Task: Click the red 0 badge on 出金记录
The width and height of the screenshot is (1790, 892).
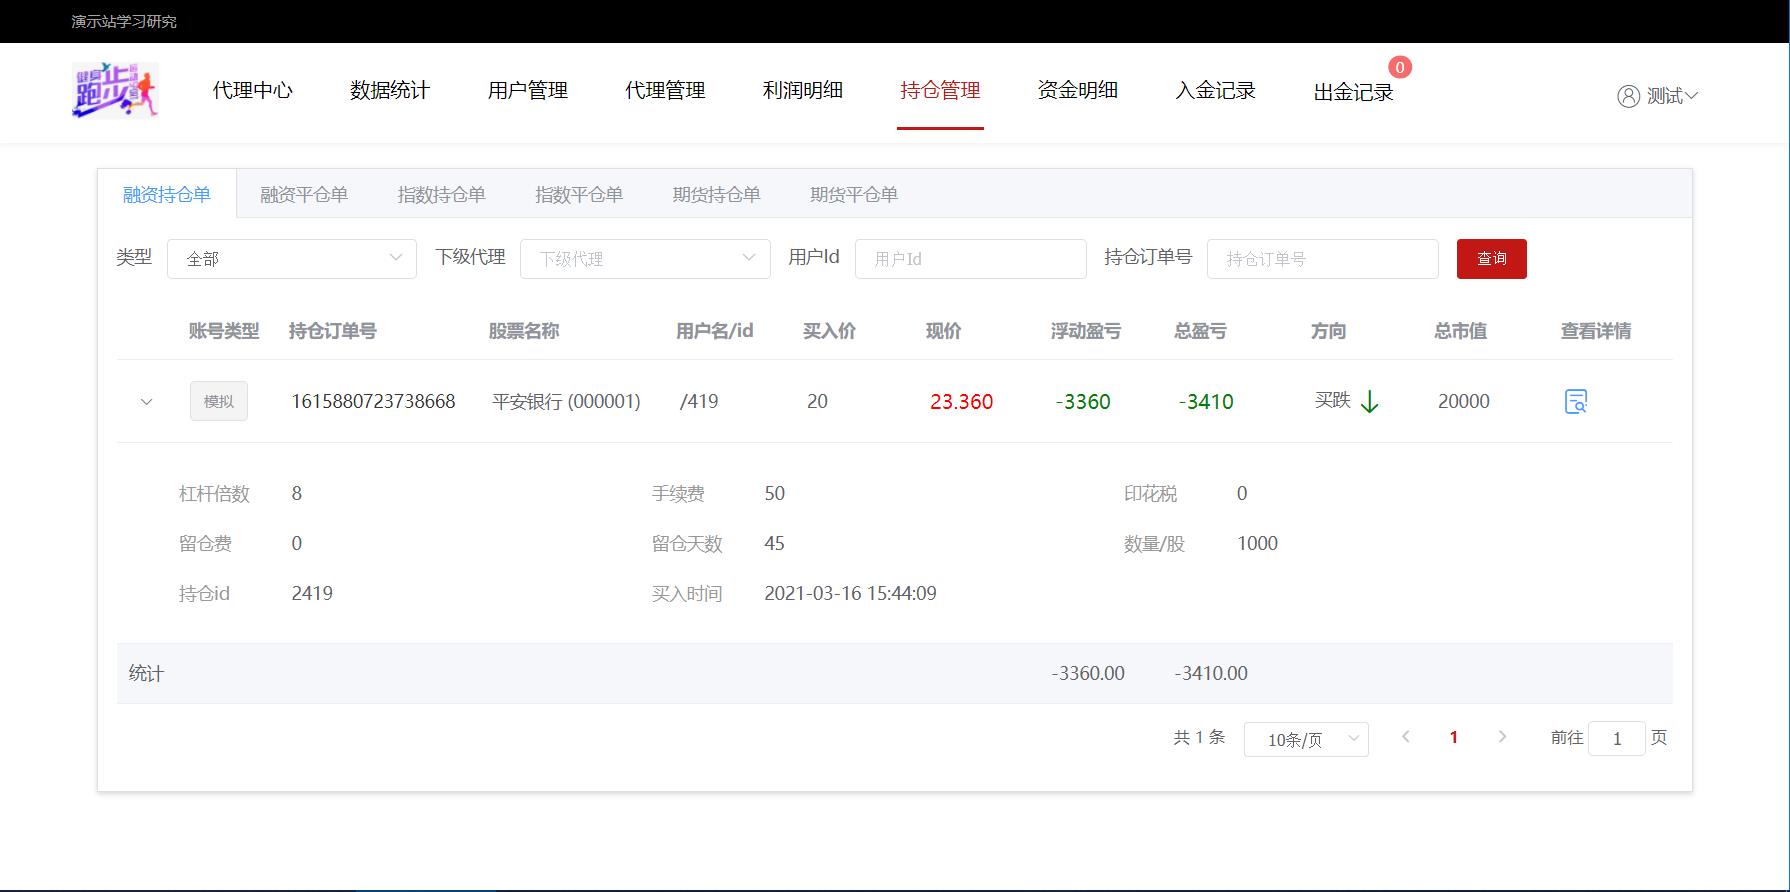Action: coord(1400,67)
